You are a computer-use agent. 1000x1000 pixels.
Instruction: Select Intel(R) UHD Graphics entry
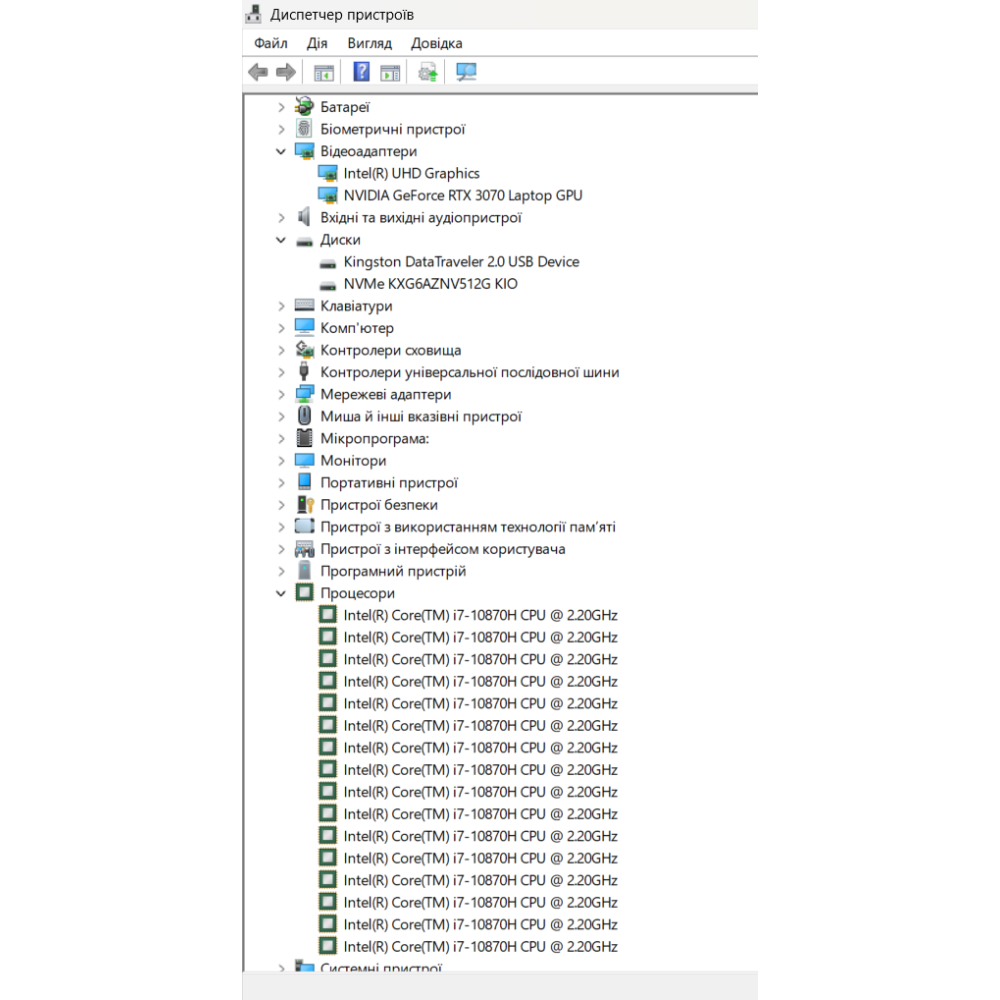click(x=411, y=173)
